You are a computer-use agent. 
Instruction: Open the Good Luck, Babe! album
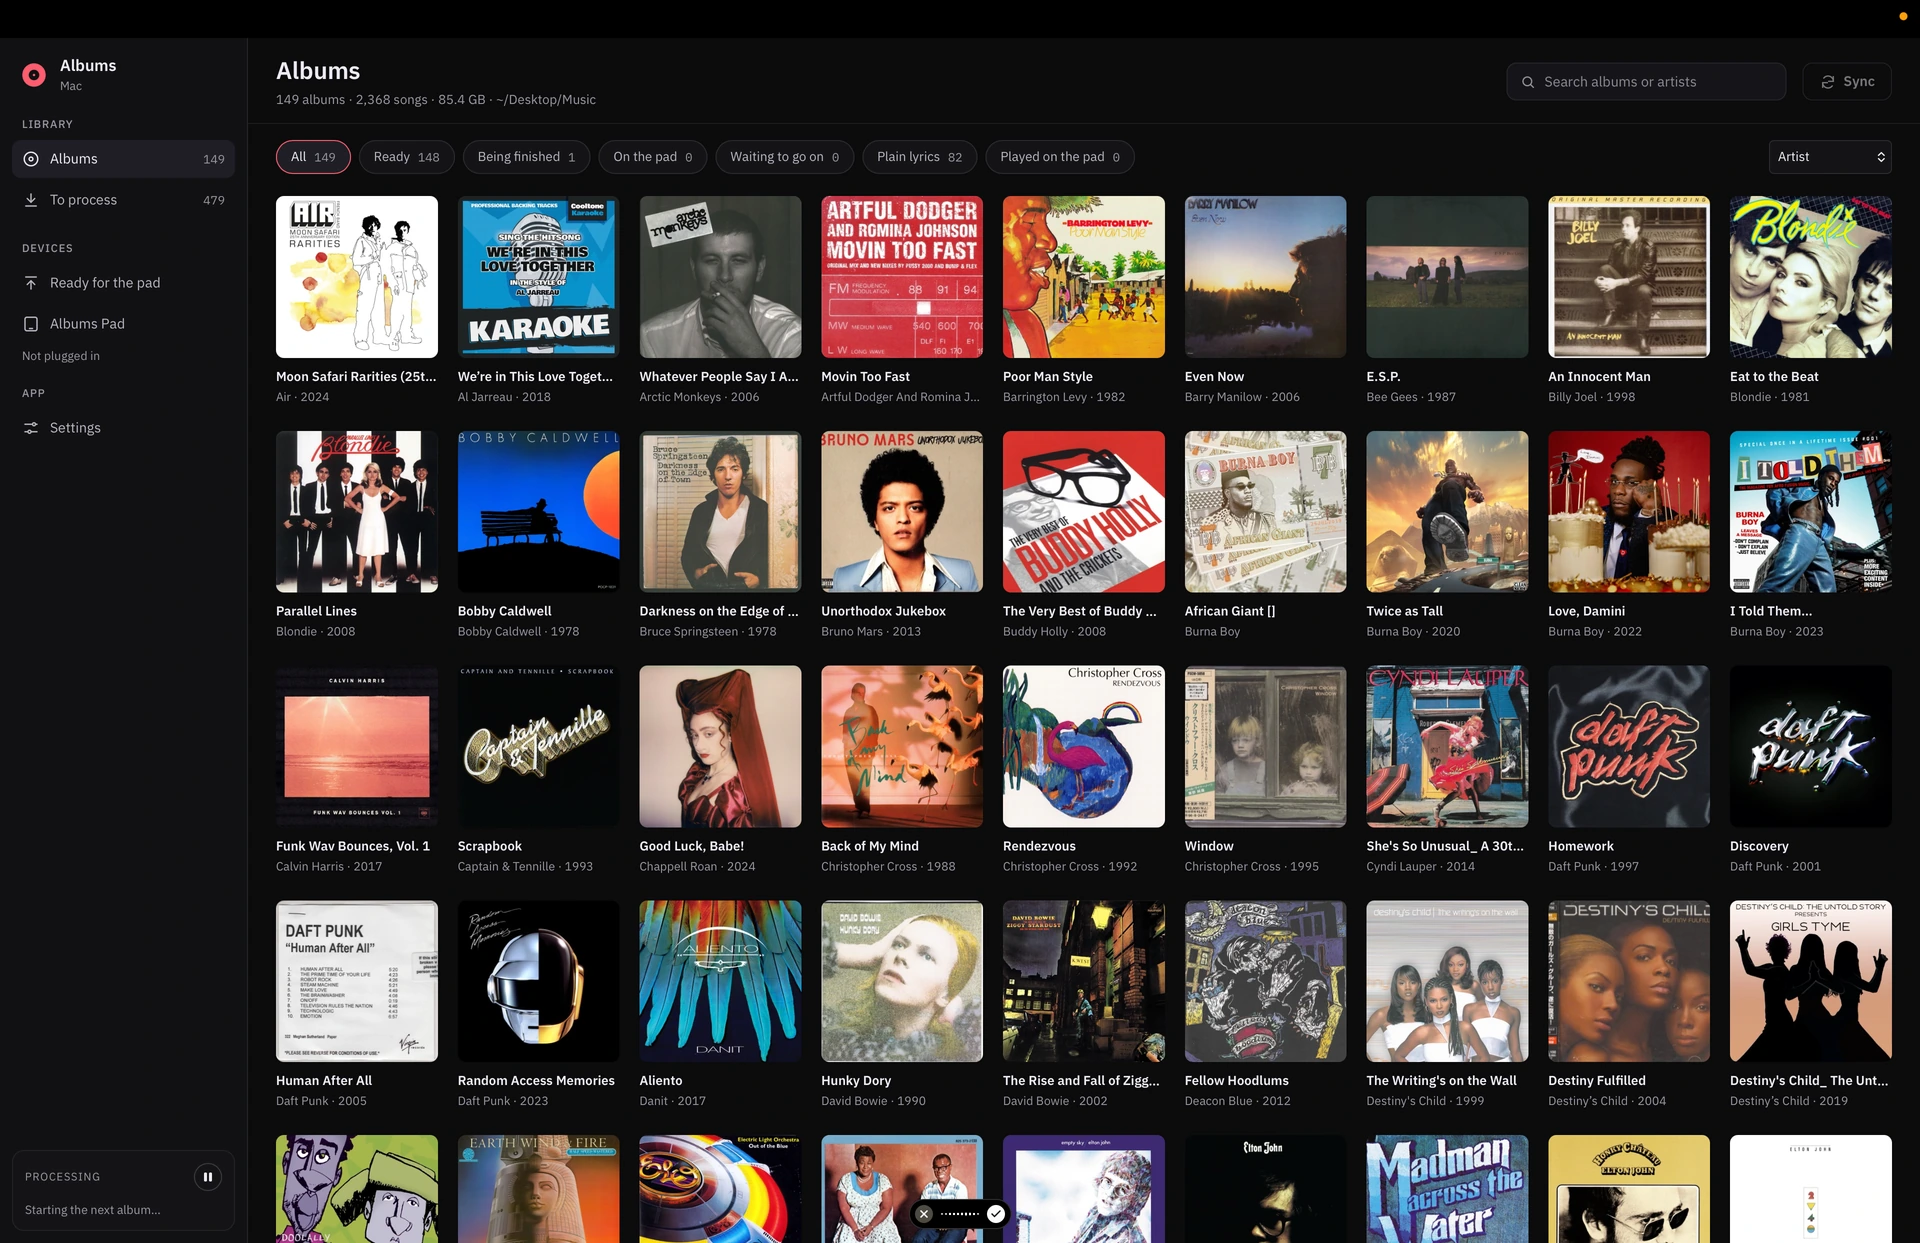720,747
